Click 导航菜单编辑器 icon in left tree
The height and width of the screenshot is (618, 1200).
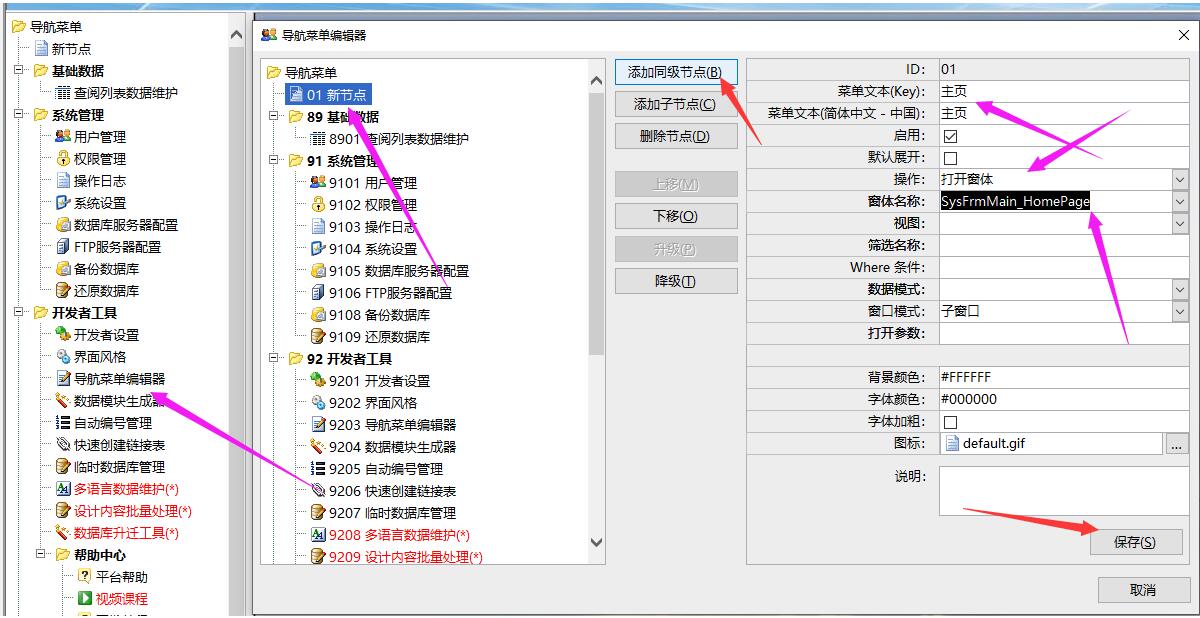coord(63,379)
